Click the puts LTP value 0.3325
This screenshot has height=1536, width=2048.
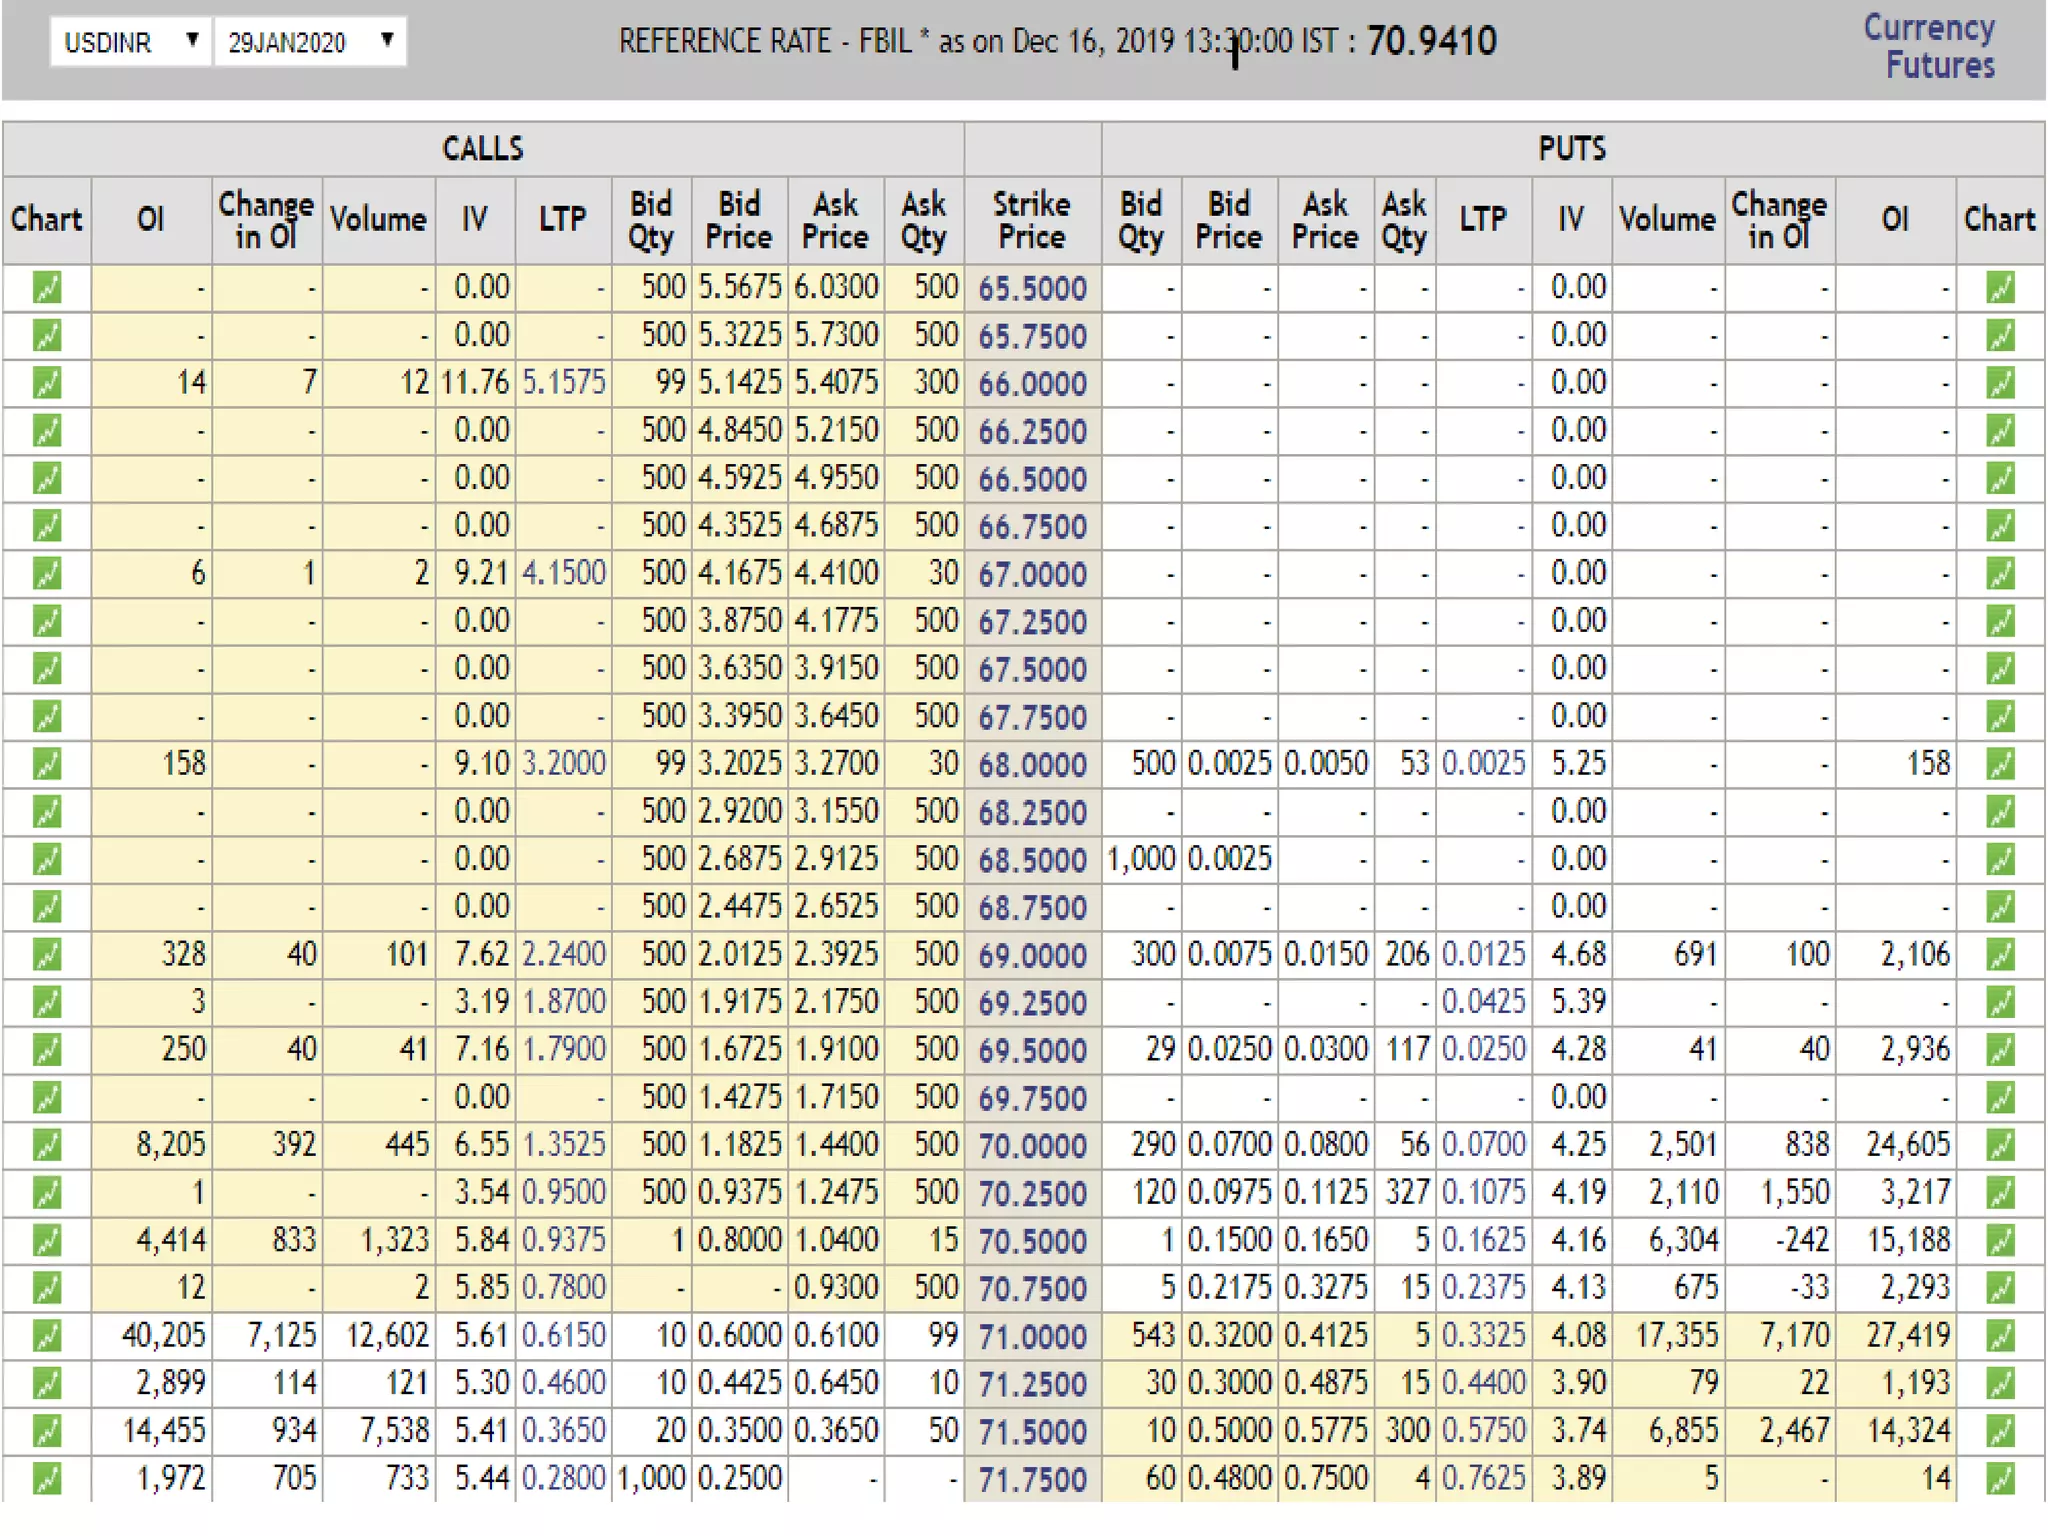pyautogui.click(x=1483, y=1336)
